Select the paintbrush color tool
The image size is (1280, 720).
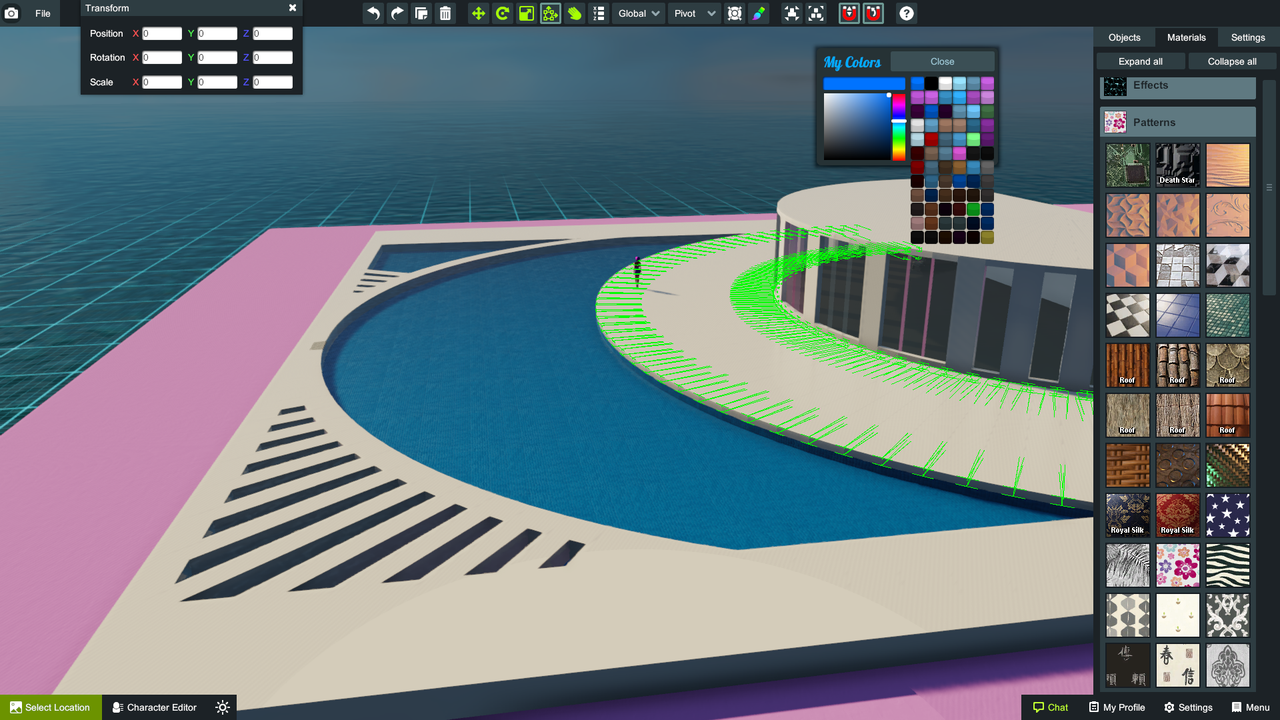[x=759, y=14]
